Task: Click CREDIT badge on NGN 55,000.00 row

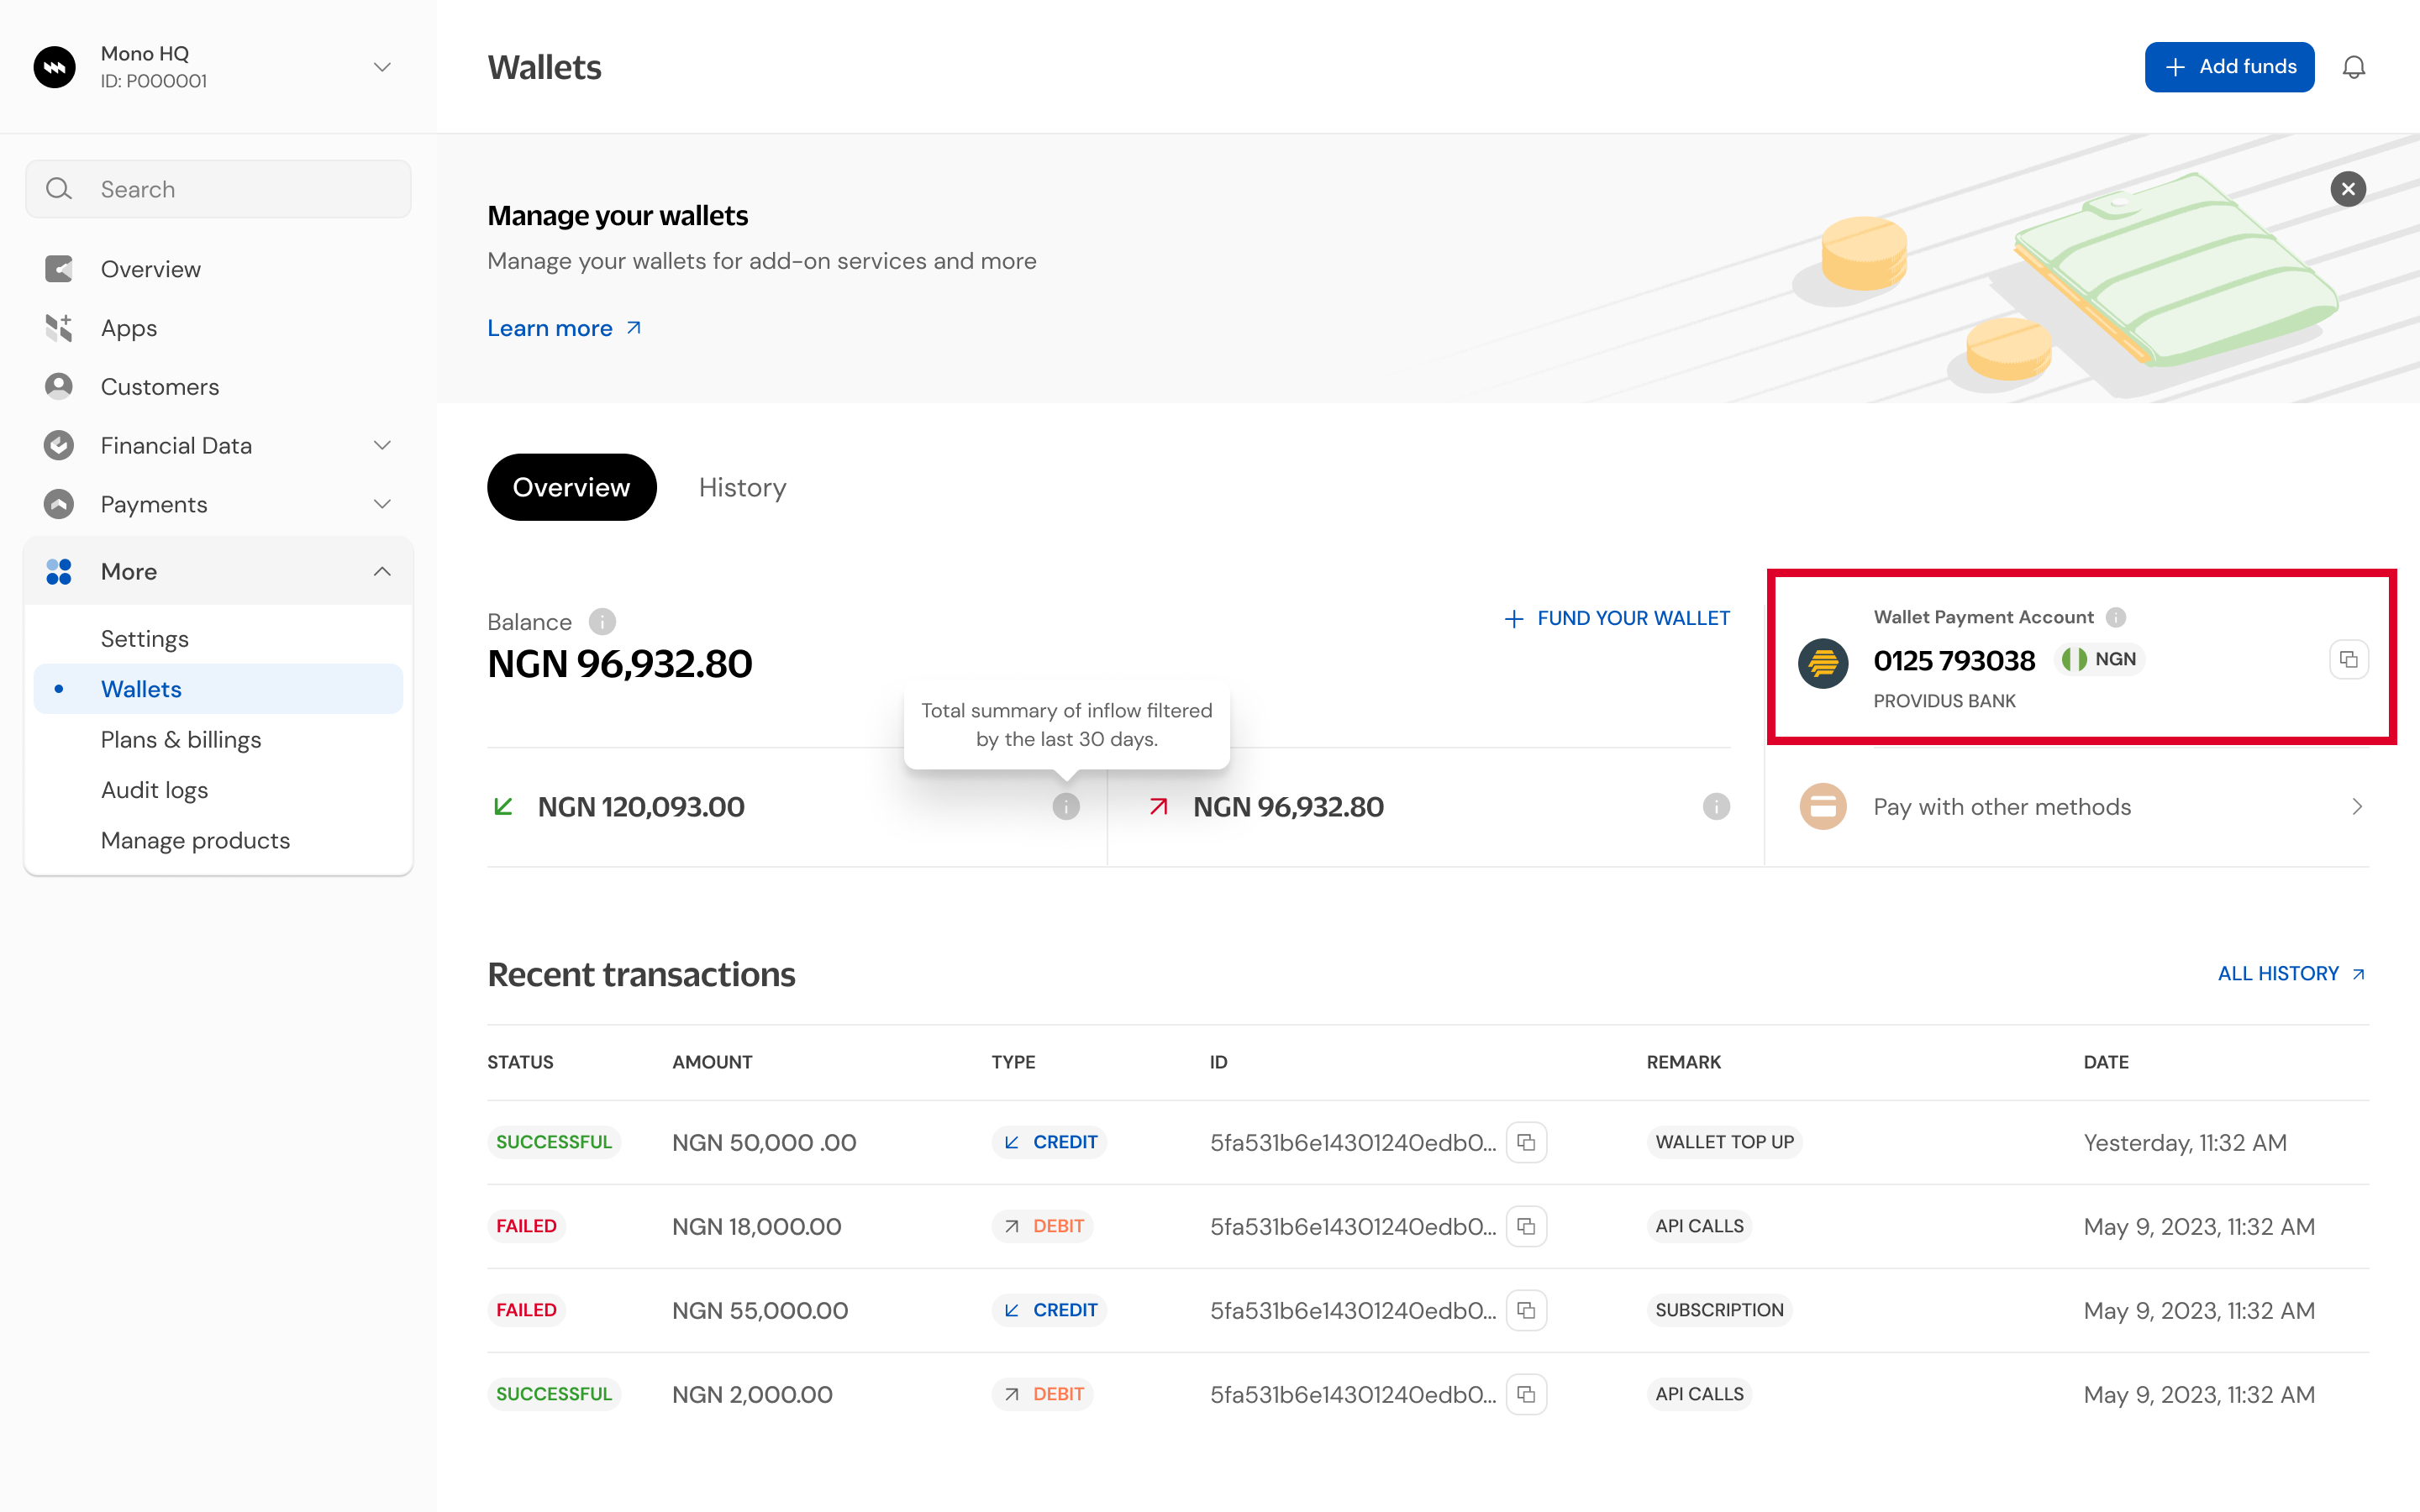Action: tap(1049, 1310)
